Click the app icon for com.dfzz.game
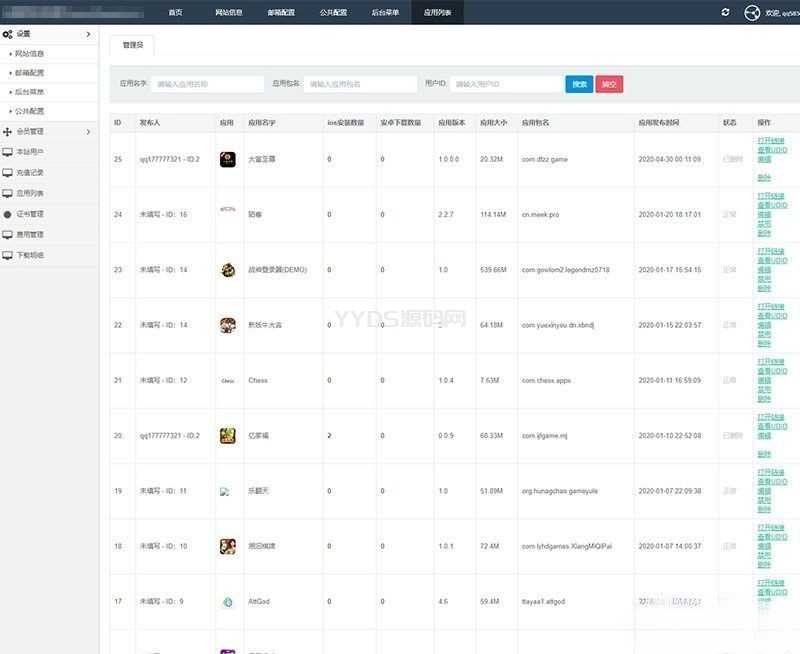 tap(227, 159)
